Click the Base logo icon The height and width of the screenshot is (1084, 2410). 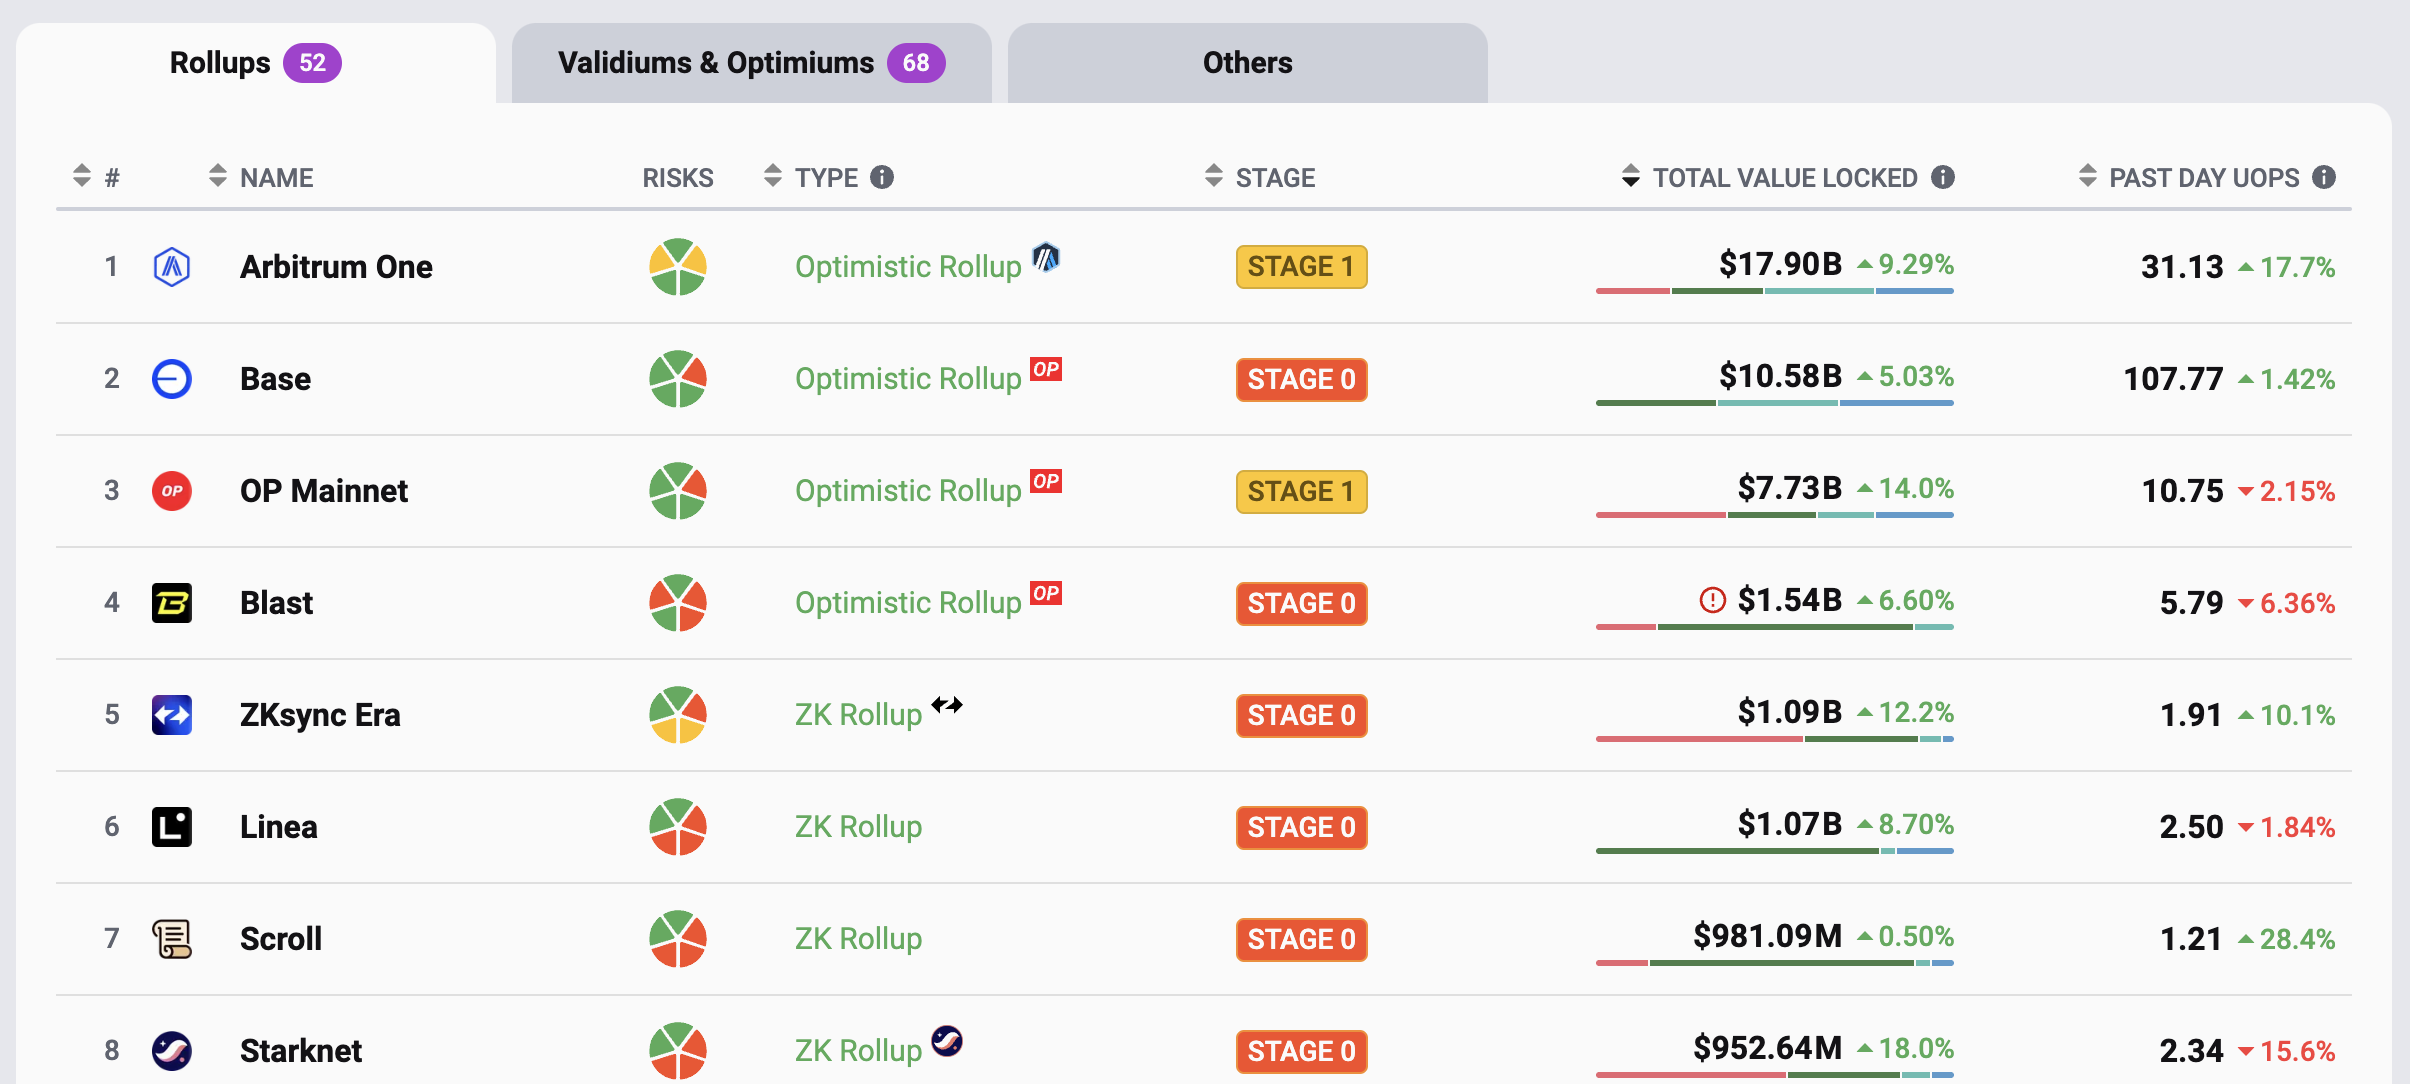pyautogui.click(x=172, y=379)
